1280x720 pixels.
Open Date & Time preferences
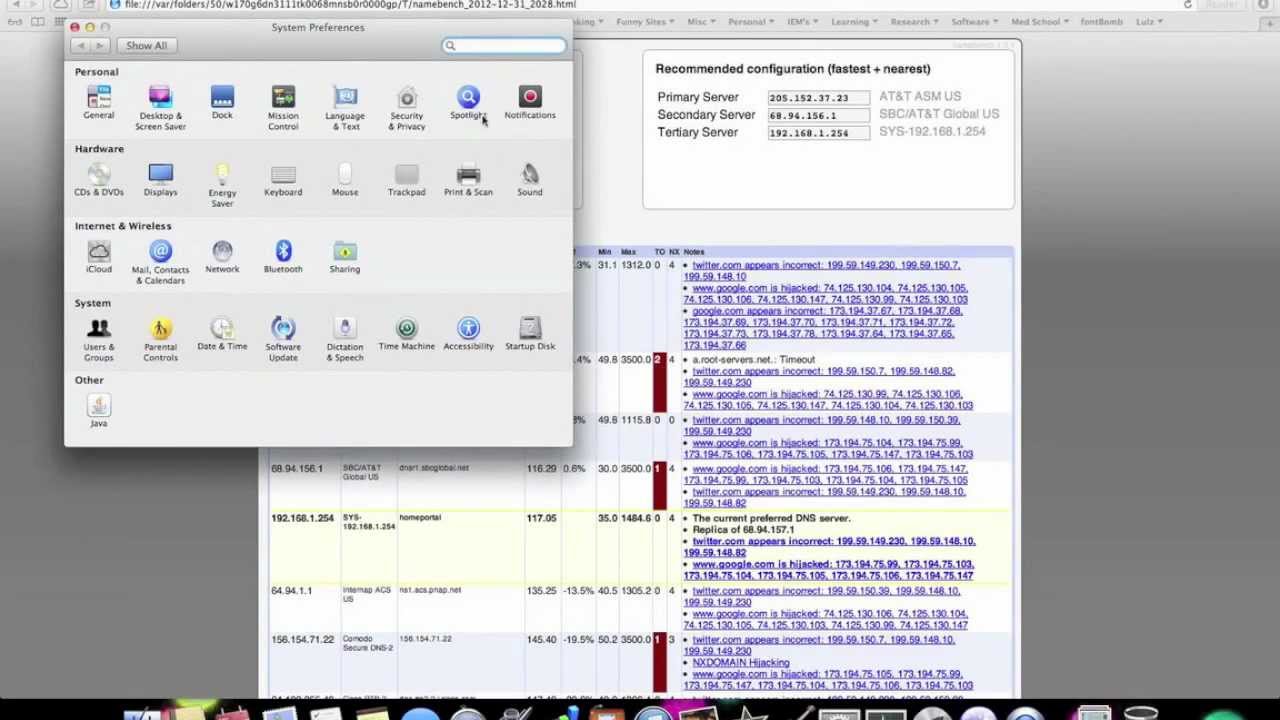coord(222,334)
